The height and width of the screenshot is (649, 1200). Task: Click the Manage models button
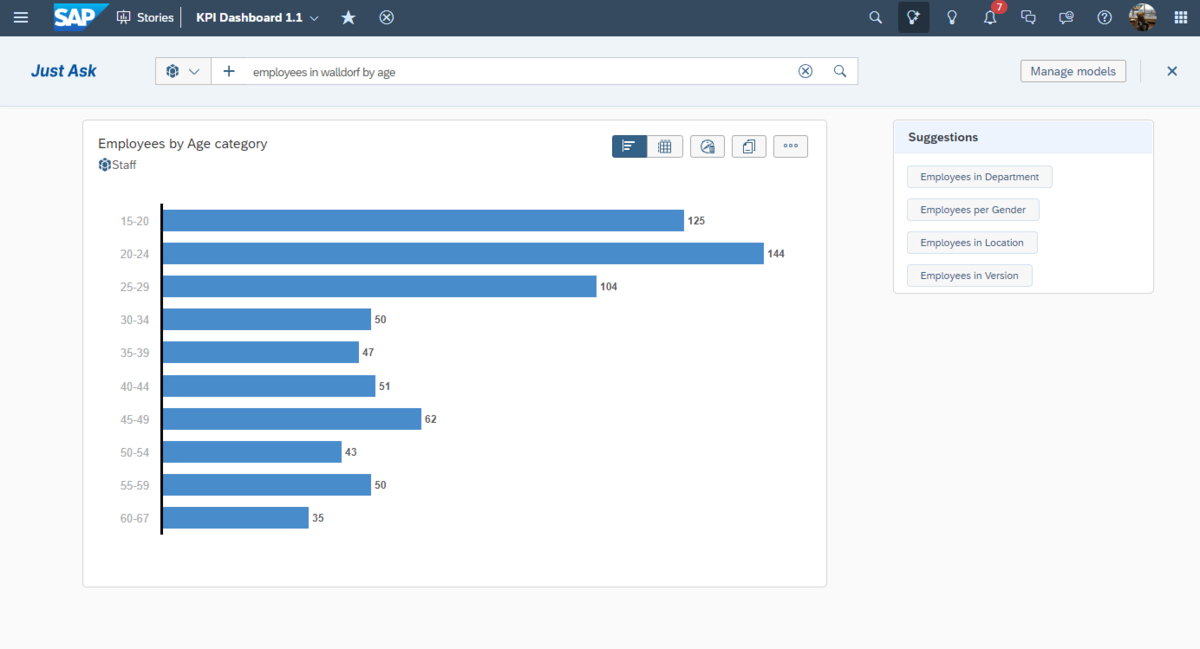coord(1073,71)
